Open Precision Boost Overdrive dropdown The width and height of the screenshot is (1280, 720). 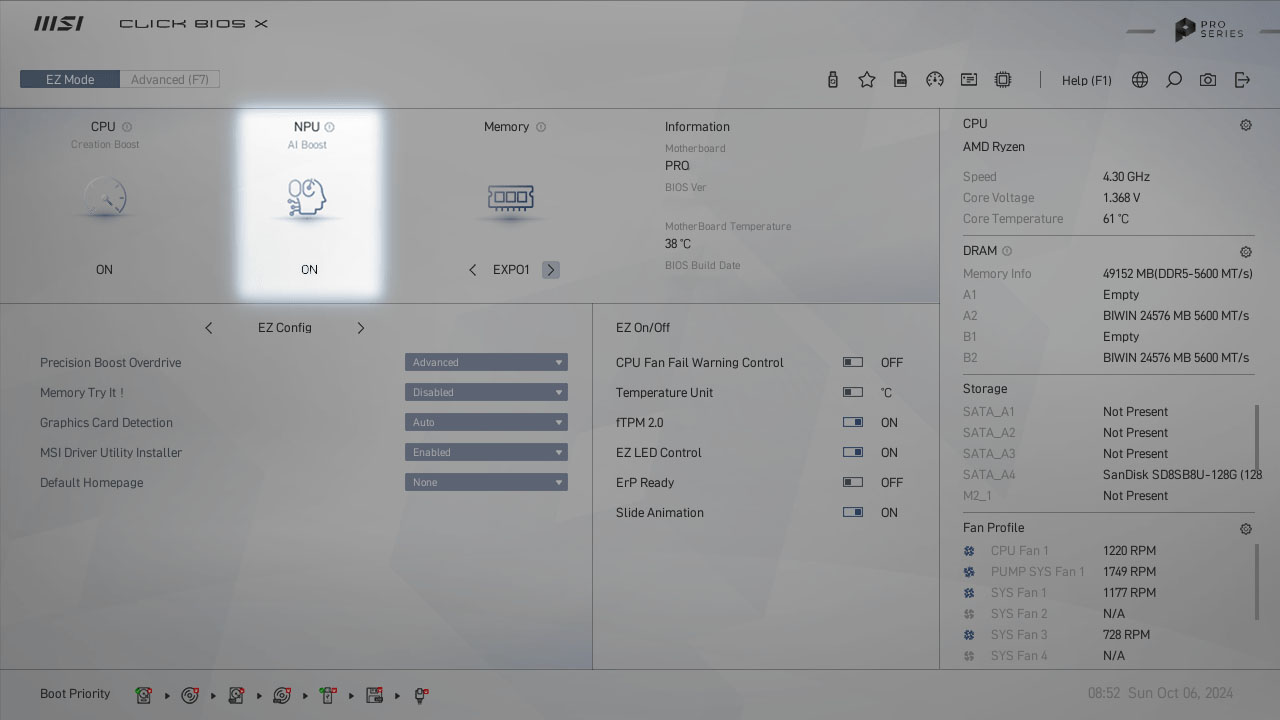coord(486,363)
